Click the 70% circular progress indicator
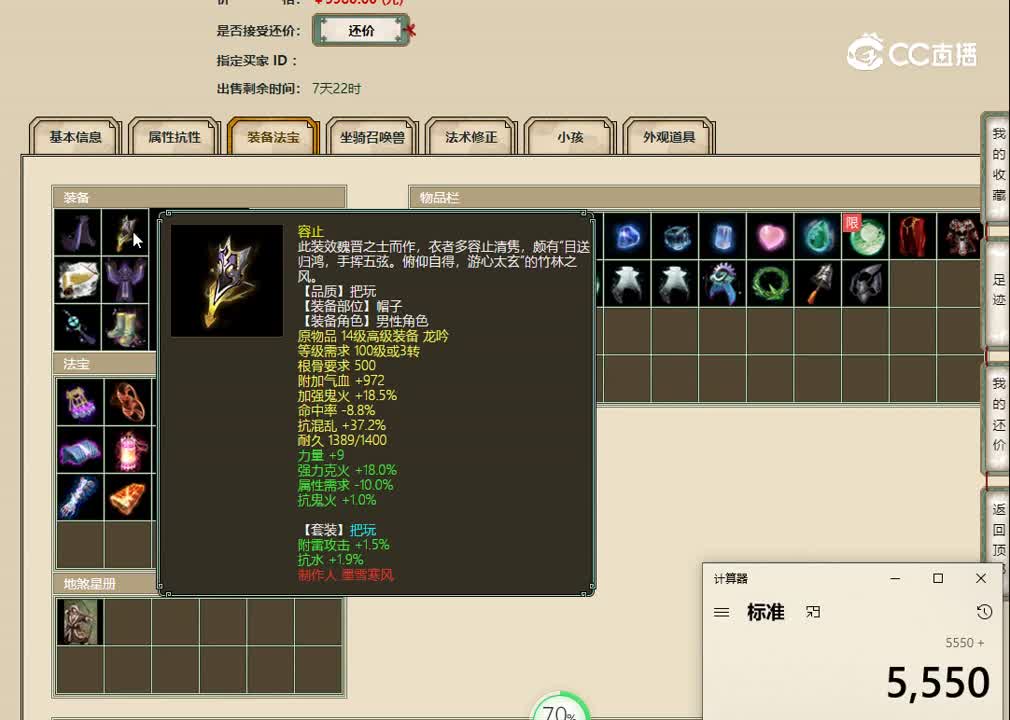The height and width of the screenshot is (720, 1010). [x=560, y=706]
